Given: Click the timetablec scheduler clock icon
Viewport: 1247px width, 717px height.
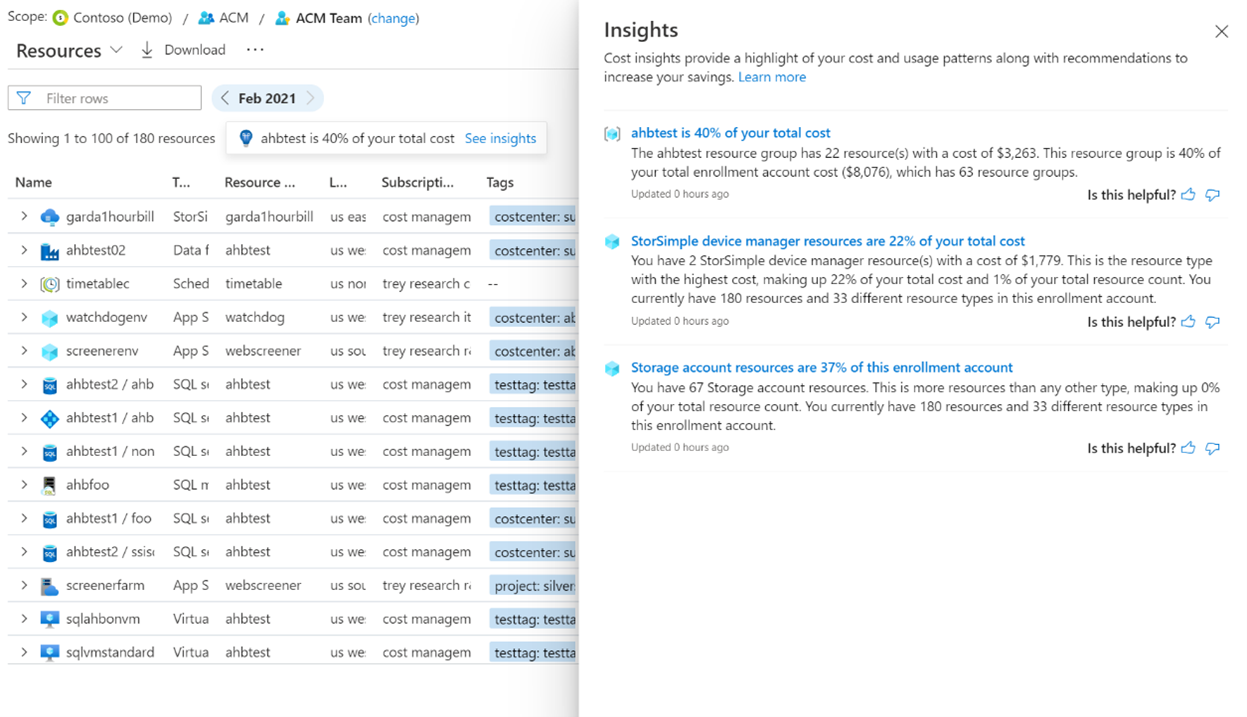Looking at the screenshot, I should point(50,284).
